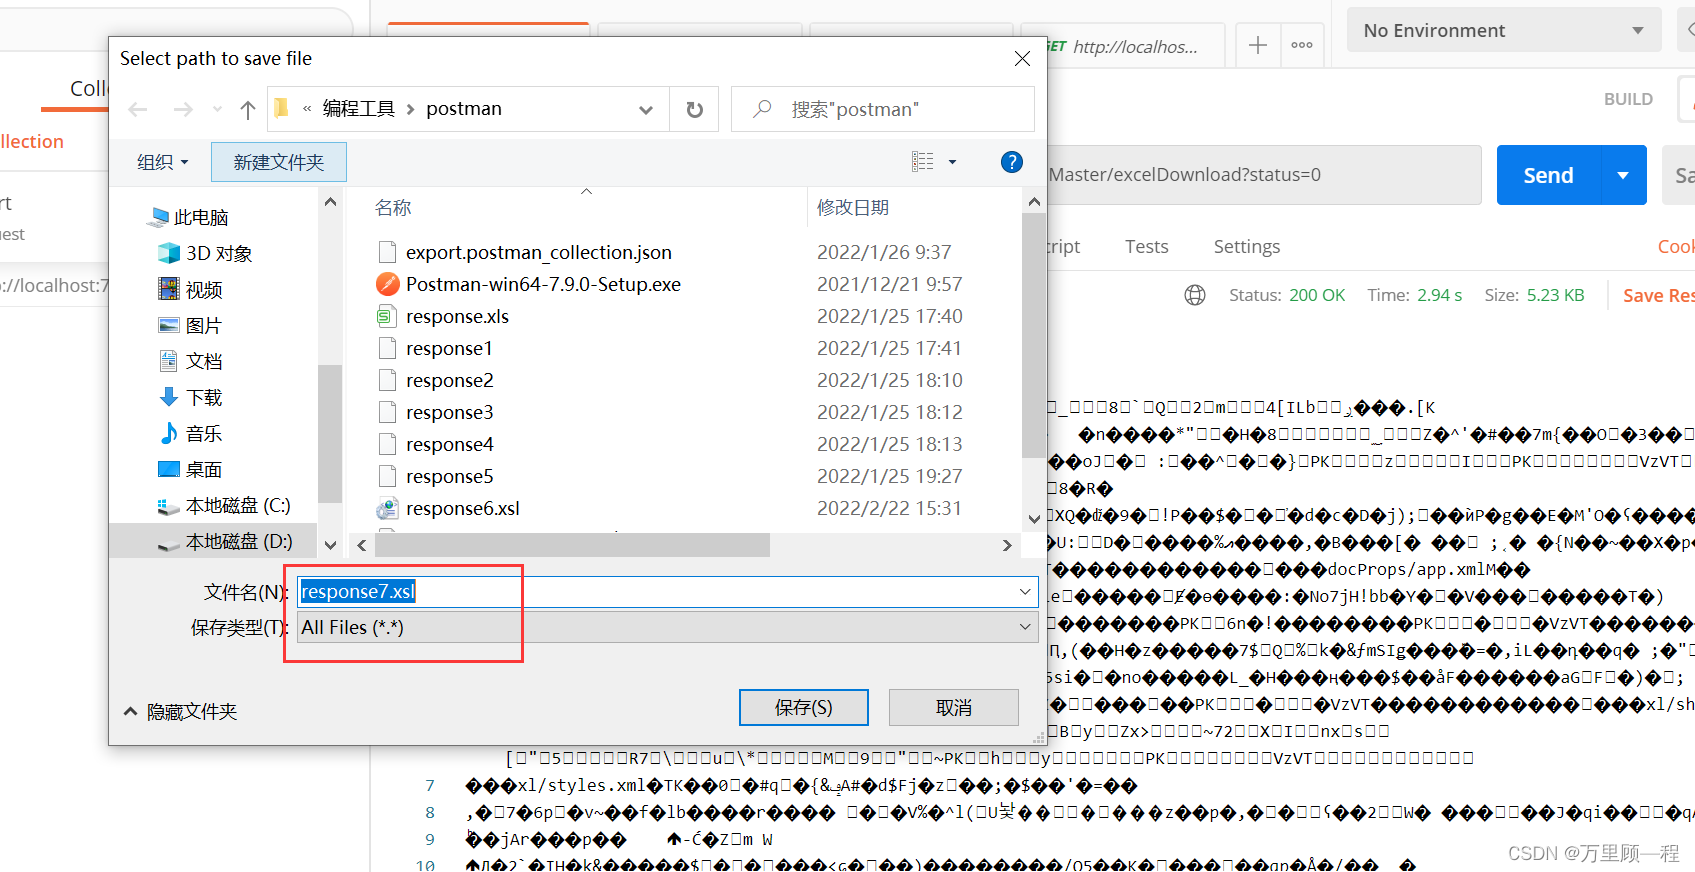1695x872 pixels.
Task: Open the 组织 menu
Action: coord(163,162)
